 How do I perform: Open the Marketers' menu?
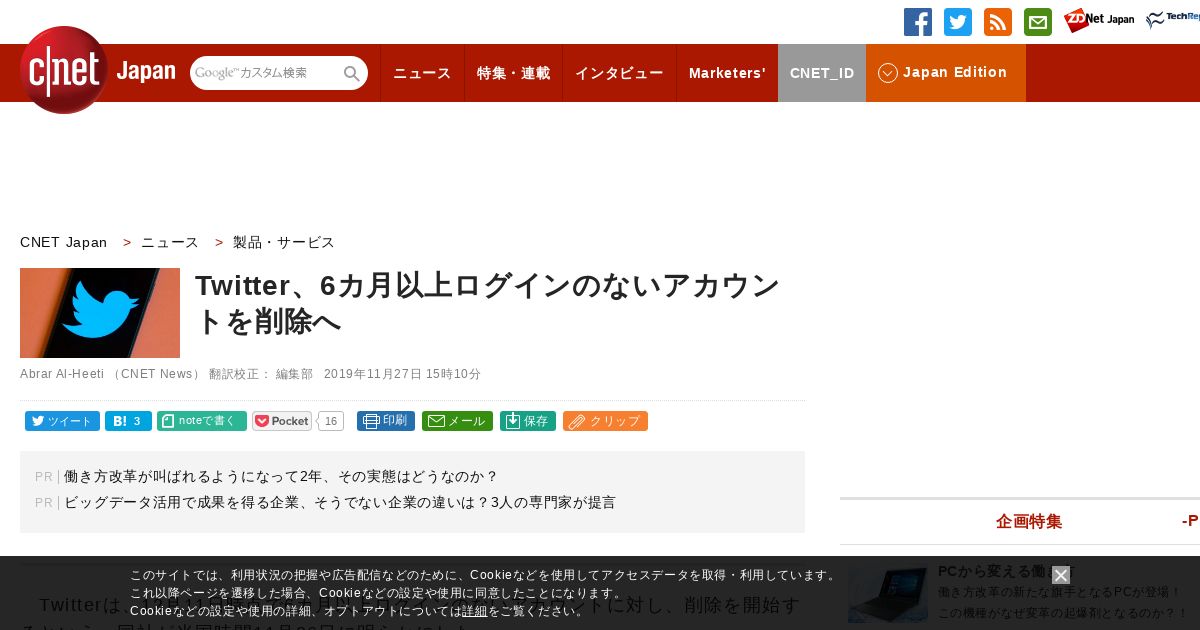[727, 73]
